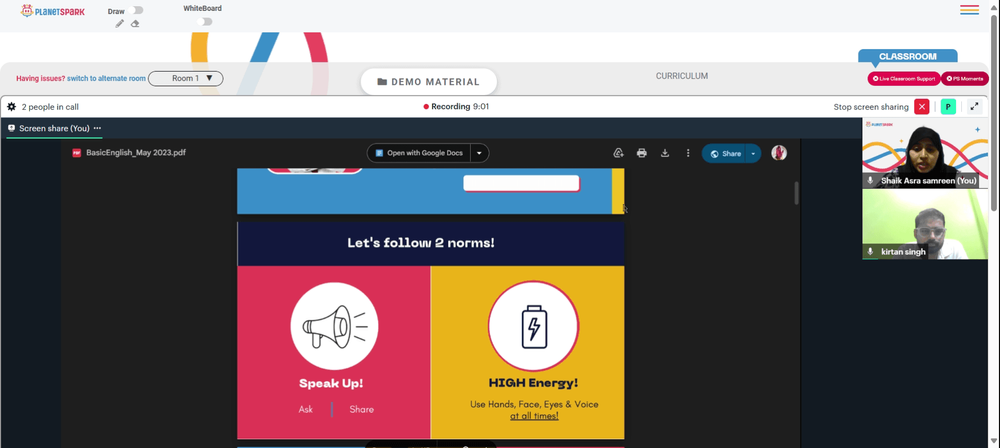
Task: Select the pencil drawing tool
Action: click(x=119, y=24)
